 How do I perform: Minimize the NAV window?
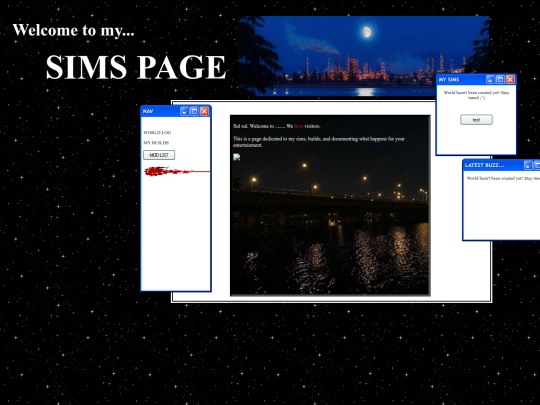[185, 111]
